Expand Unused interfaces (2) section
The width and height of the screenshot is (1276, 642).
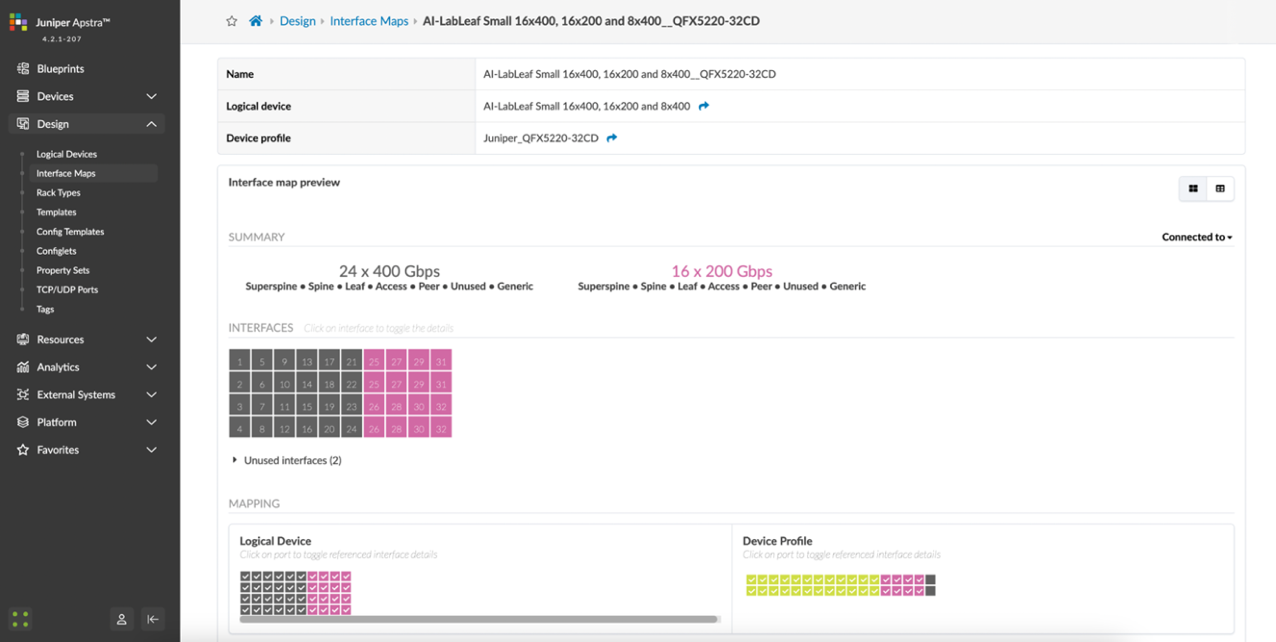[236, 460]
